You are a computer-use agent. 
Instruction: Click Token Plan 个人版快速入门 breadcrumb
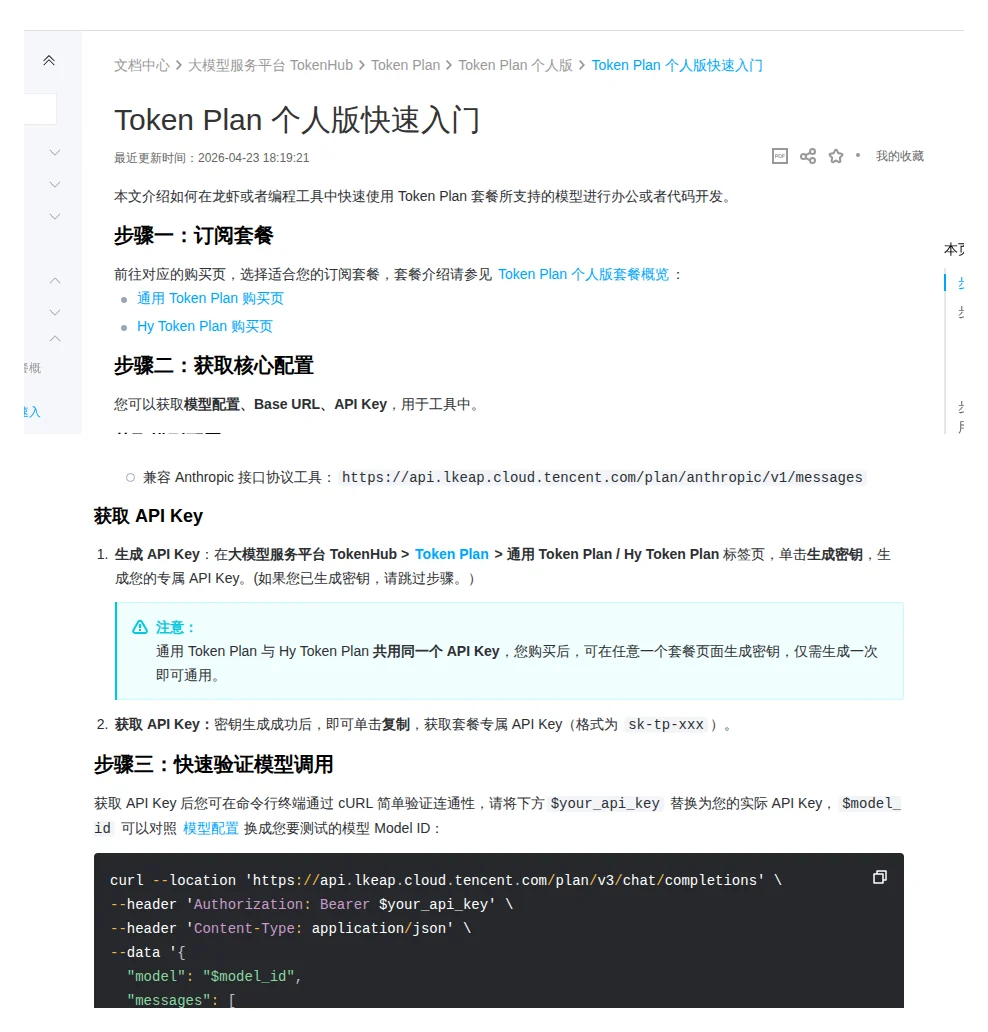(677, 65)
